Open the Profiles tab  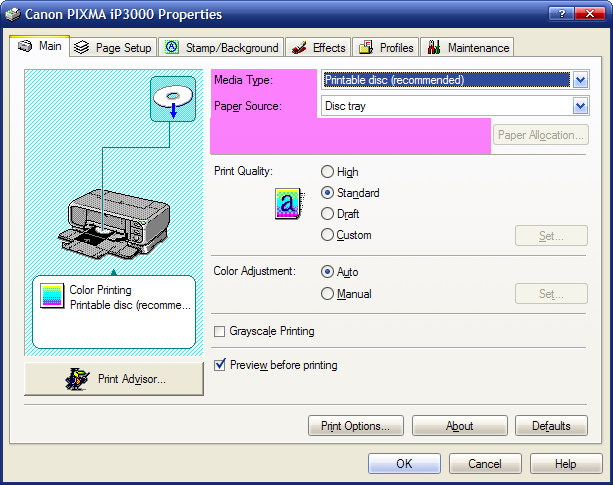(x=386, y=48)
